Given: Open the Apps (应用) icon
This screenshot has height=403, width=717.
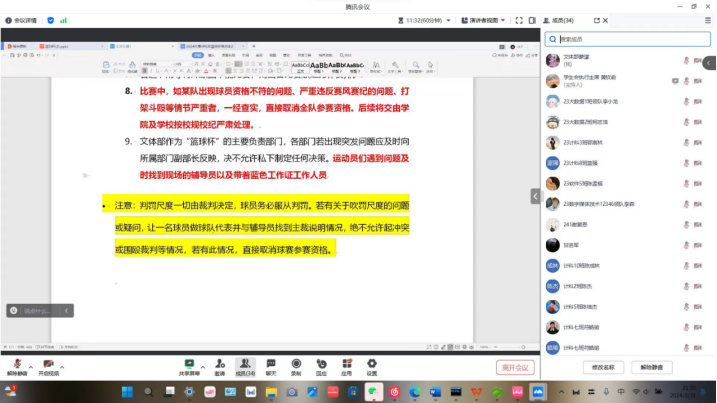Looking at the screenshot, I should pos(346,364).
